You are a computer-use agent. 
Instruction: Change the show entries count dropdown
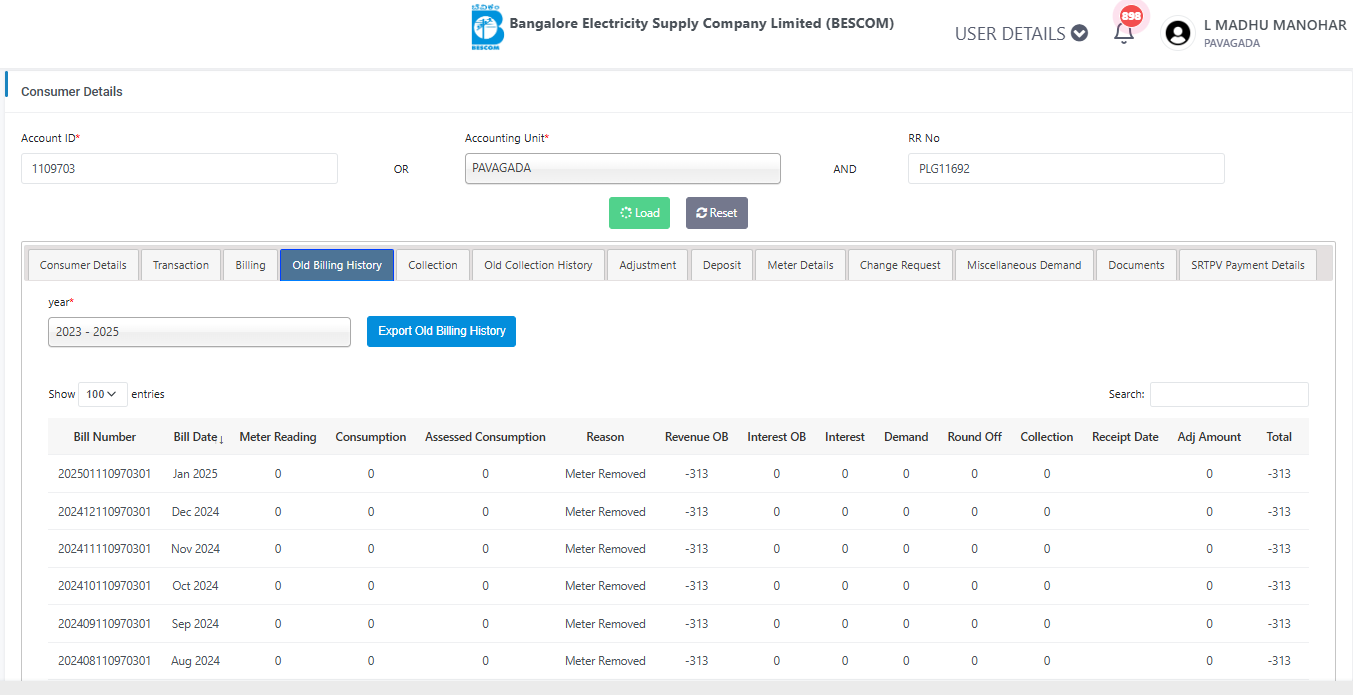[x=103, y=394]
